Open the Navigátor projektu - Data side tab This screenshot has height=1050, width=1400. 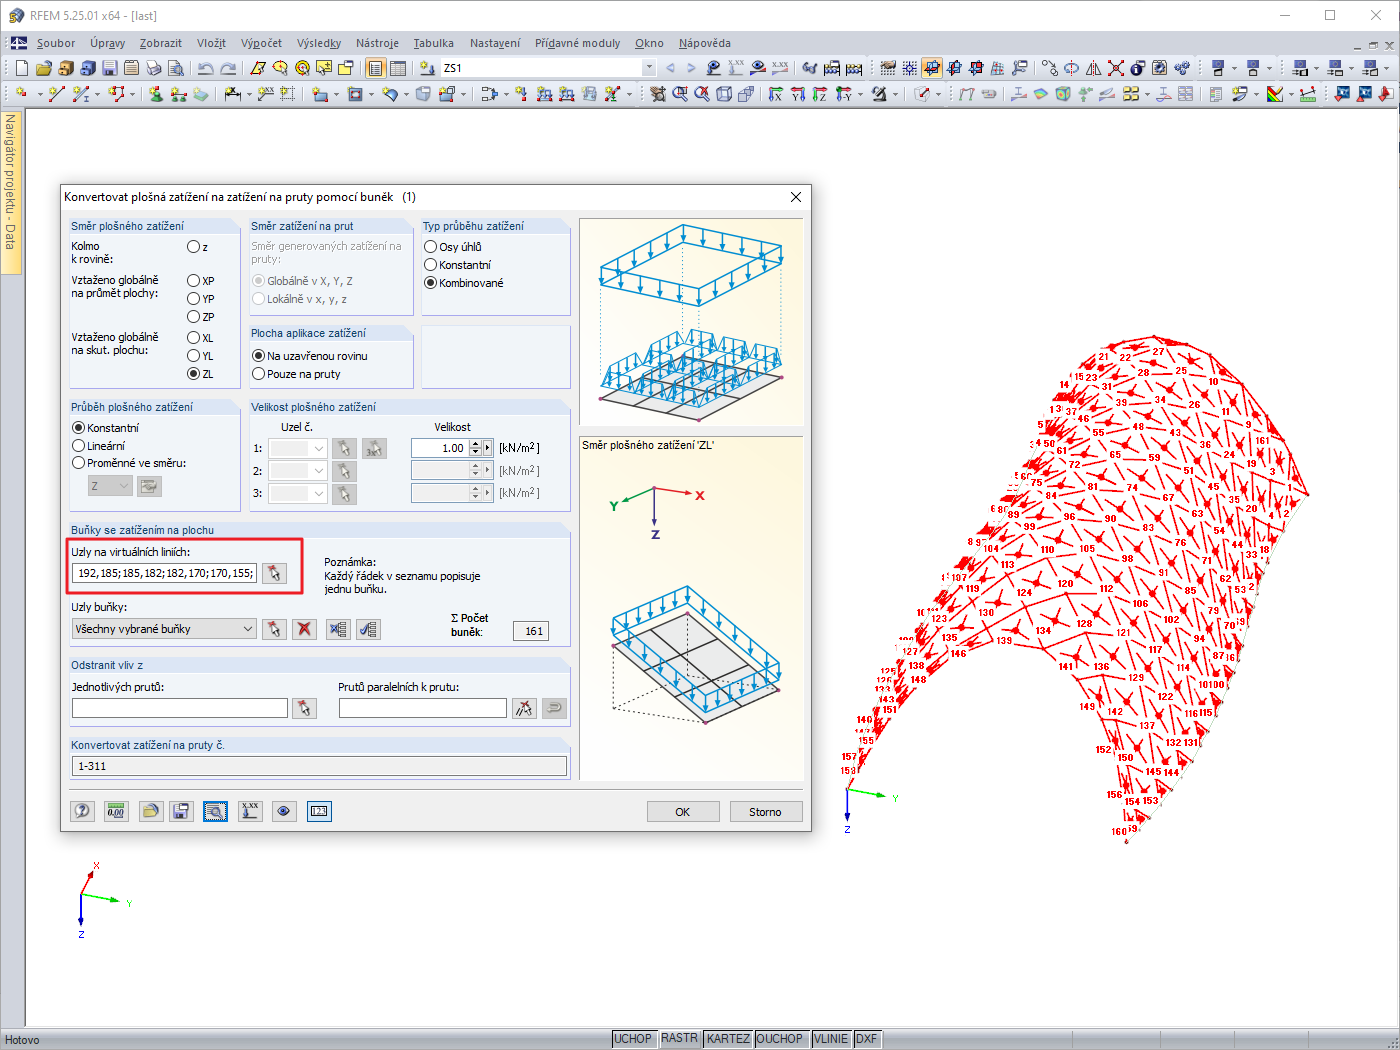tap(11, 190)
